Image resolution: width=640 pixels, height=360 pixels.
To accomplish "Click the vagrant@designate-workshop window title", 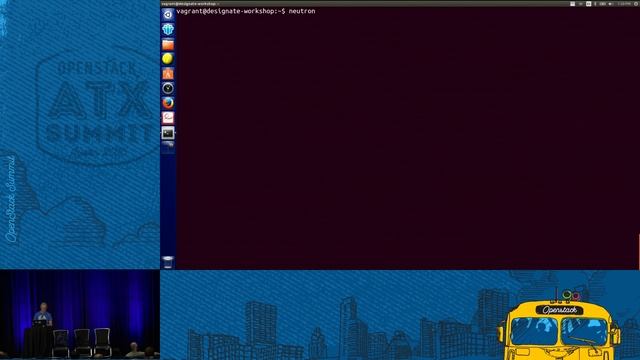I will 189,4.
